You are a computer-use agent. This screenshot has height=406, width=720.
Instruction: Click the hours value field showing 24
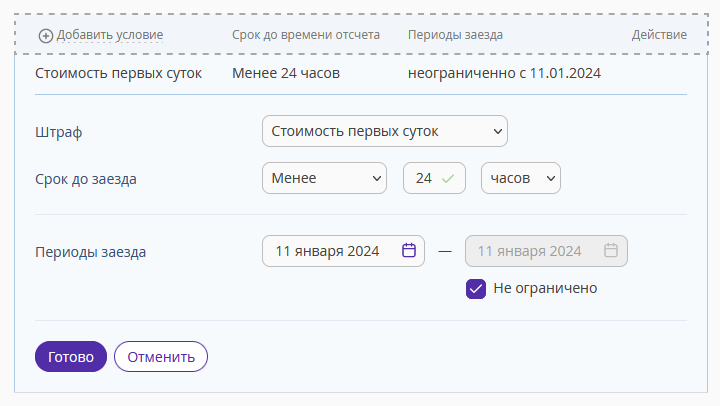click(x=434, y=178)
